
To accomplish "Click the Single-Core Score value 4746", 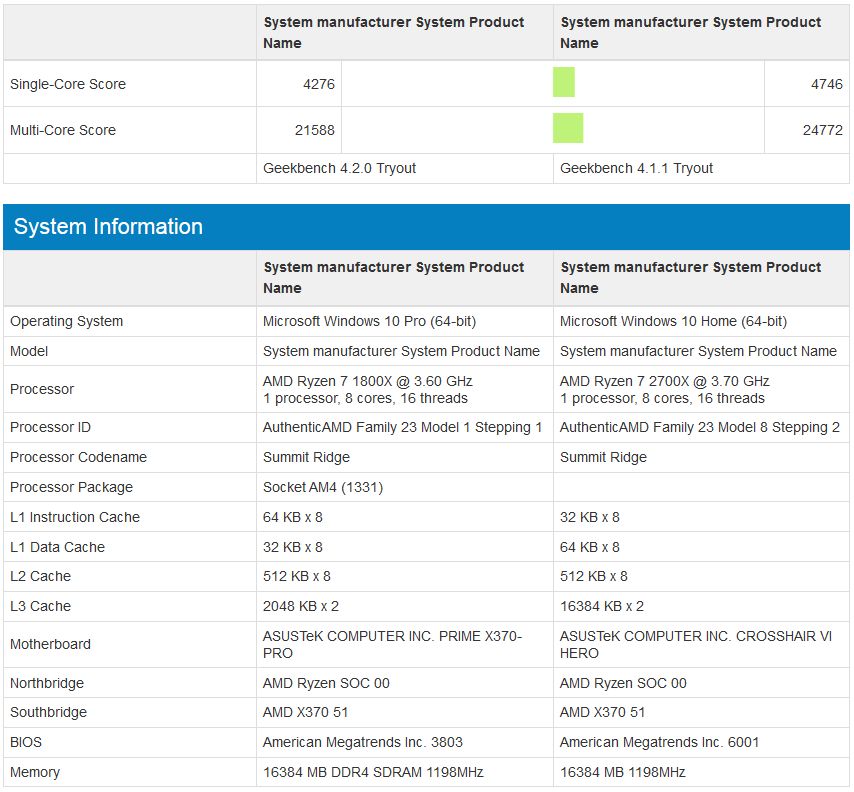I will (826, 84).
